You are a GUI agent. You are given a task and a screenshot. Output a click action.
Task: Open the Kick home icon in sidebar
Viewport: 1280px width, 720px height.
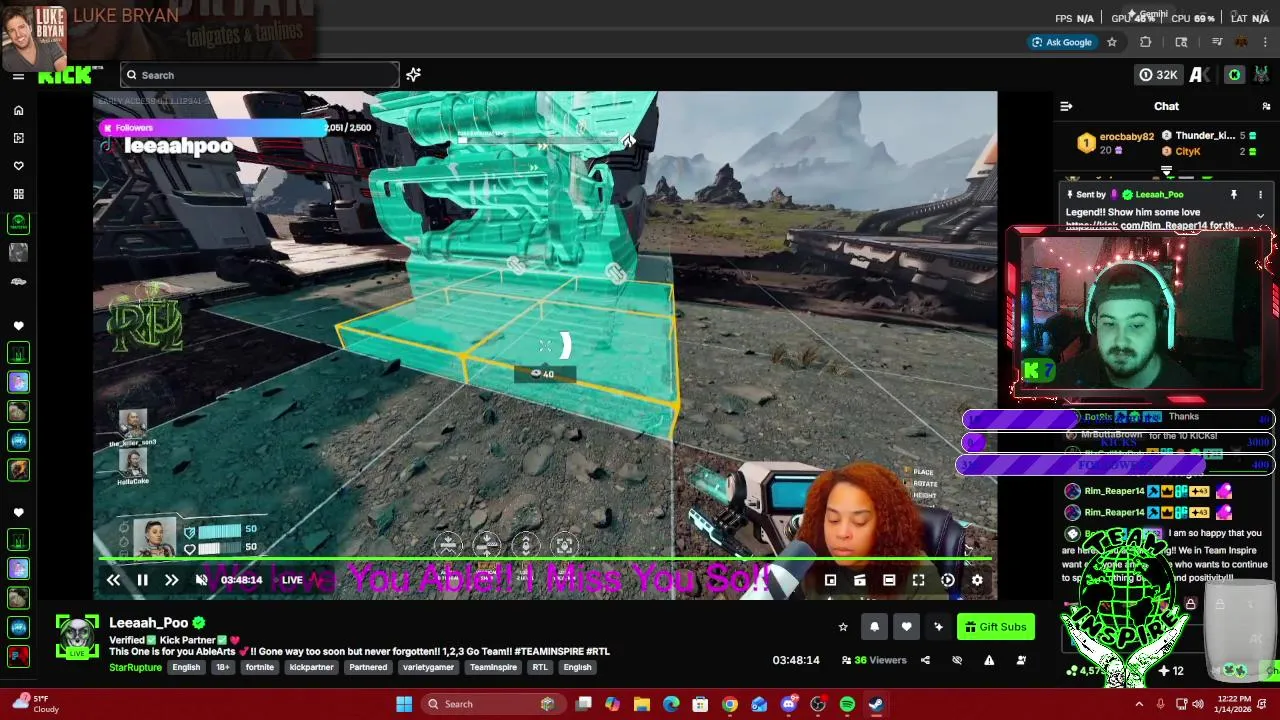[18, 110]
